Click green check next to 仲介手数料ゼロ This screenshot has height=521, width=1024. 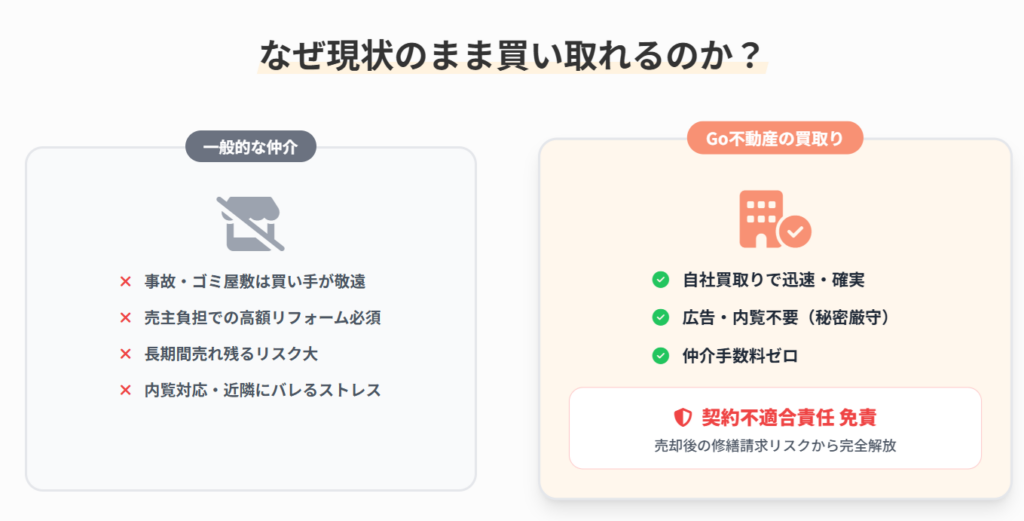(660, 356)
